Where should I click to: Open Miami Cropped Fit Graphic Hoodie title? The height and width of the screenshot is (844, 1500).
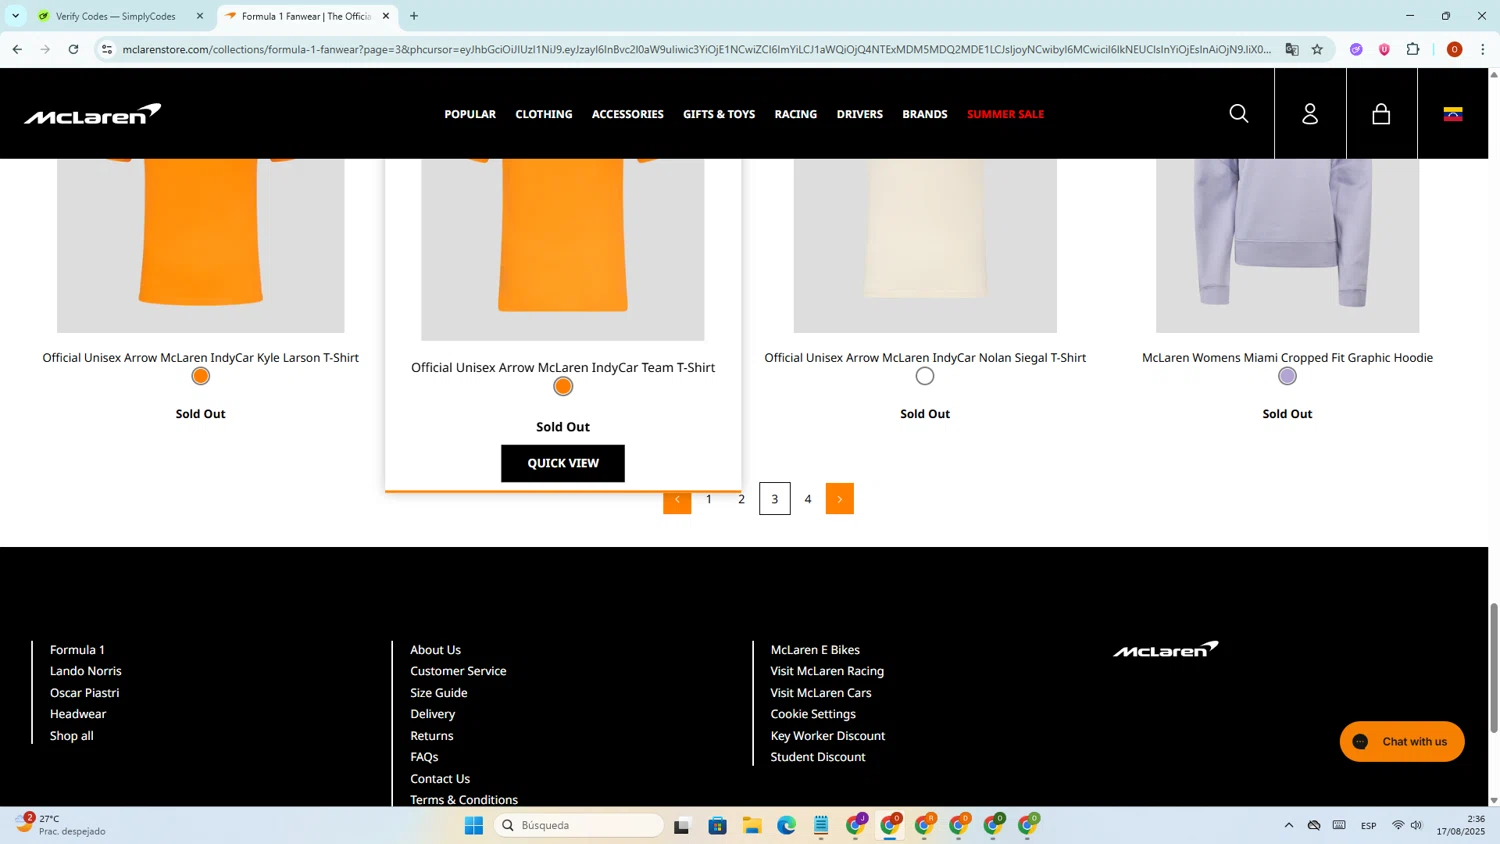1287,357
